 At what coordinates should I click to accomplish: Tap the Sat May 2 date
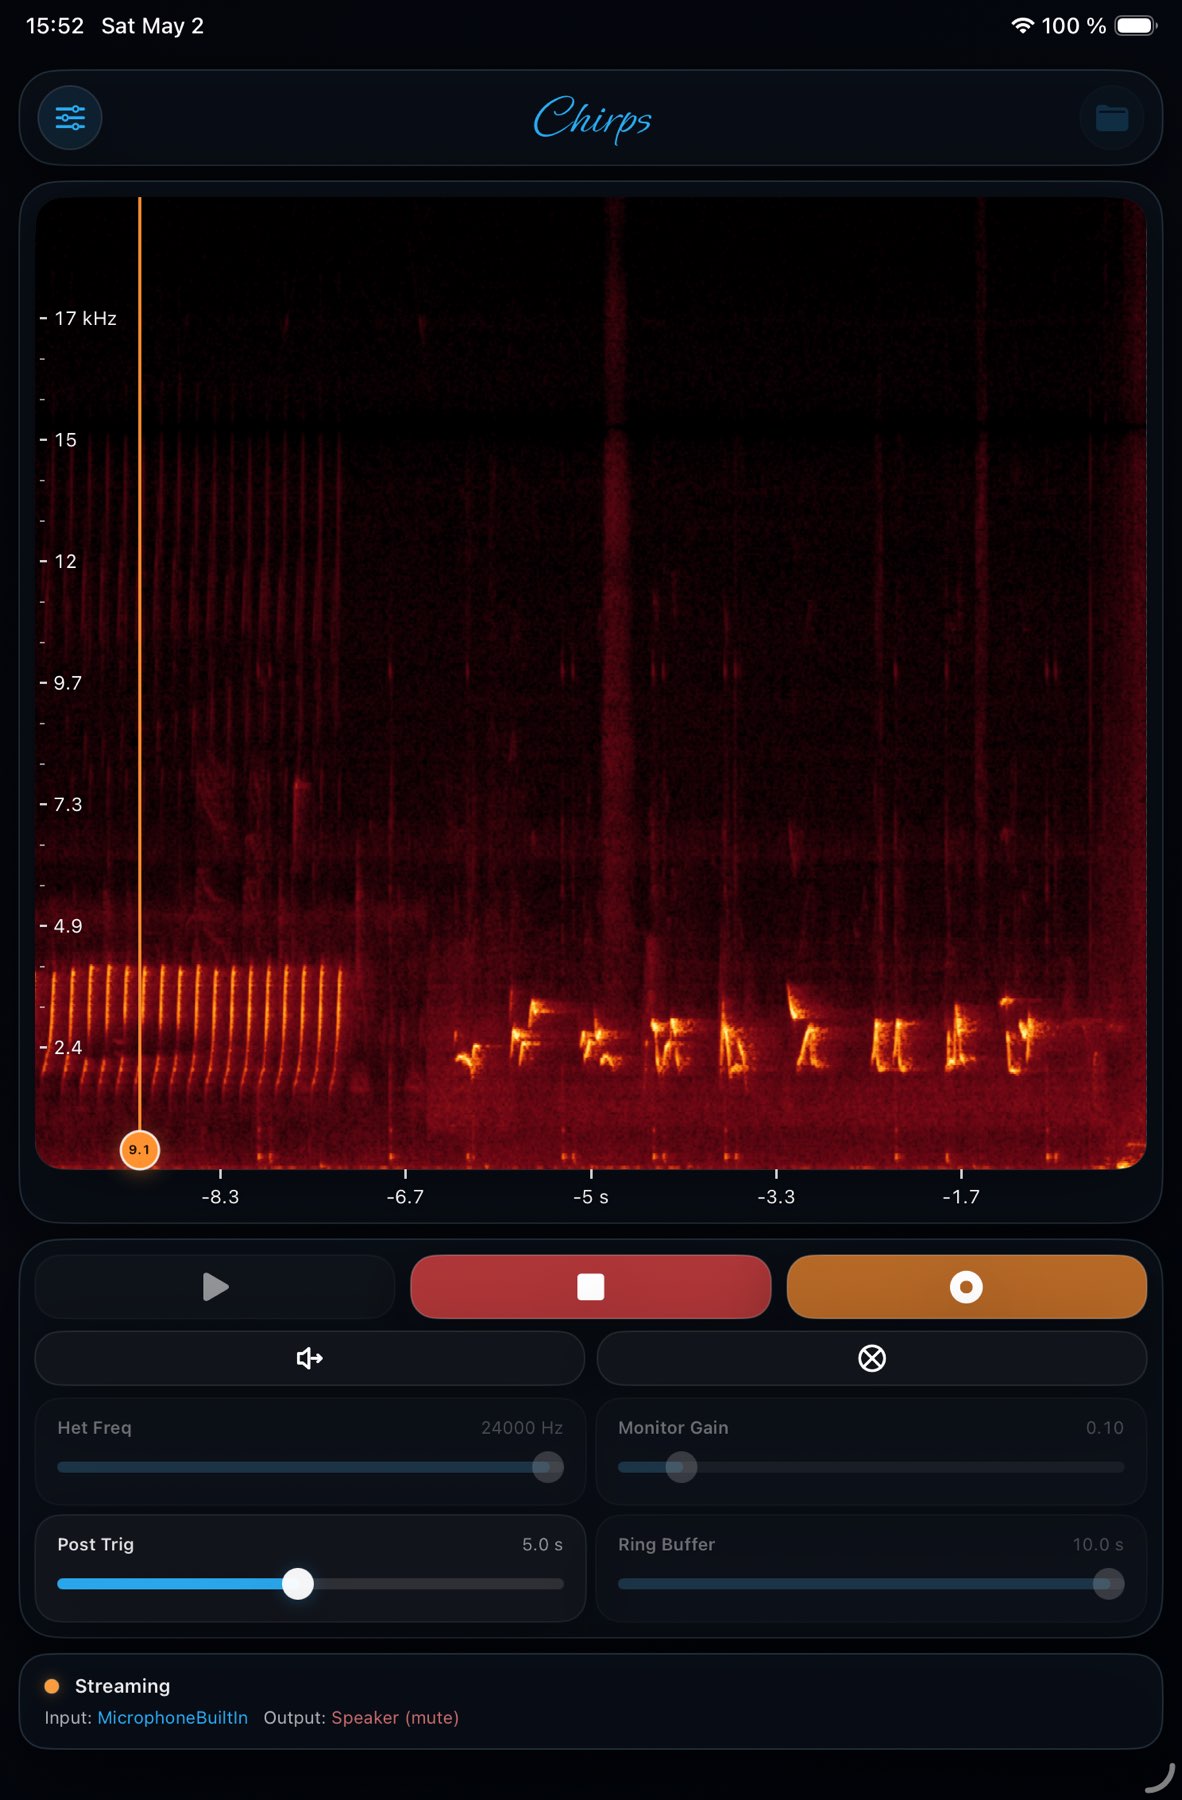(152, 26)
